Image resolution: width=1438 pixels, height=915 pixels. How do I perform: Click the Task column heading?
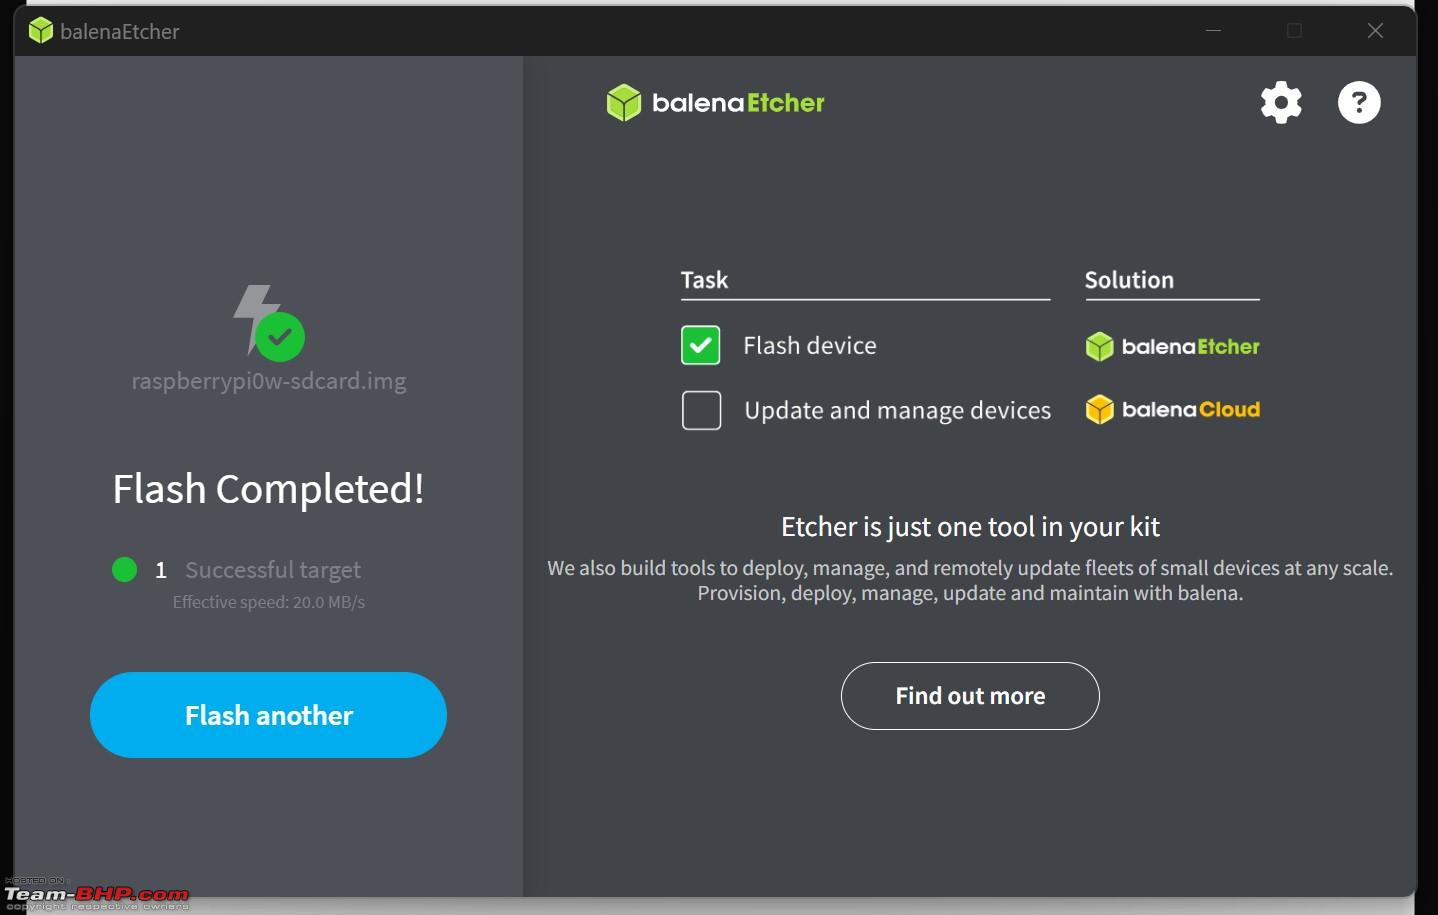704,280
